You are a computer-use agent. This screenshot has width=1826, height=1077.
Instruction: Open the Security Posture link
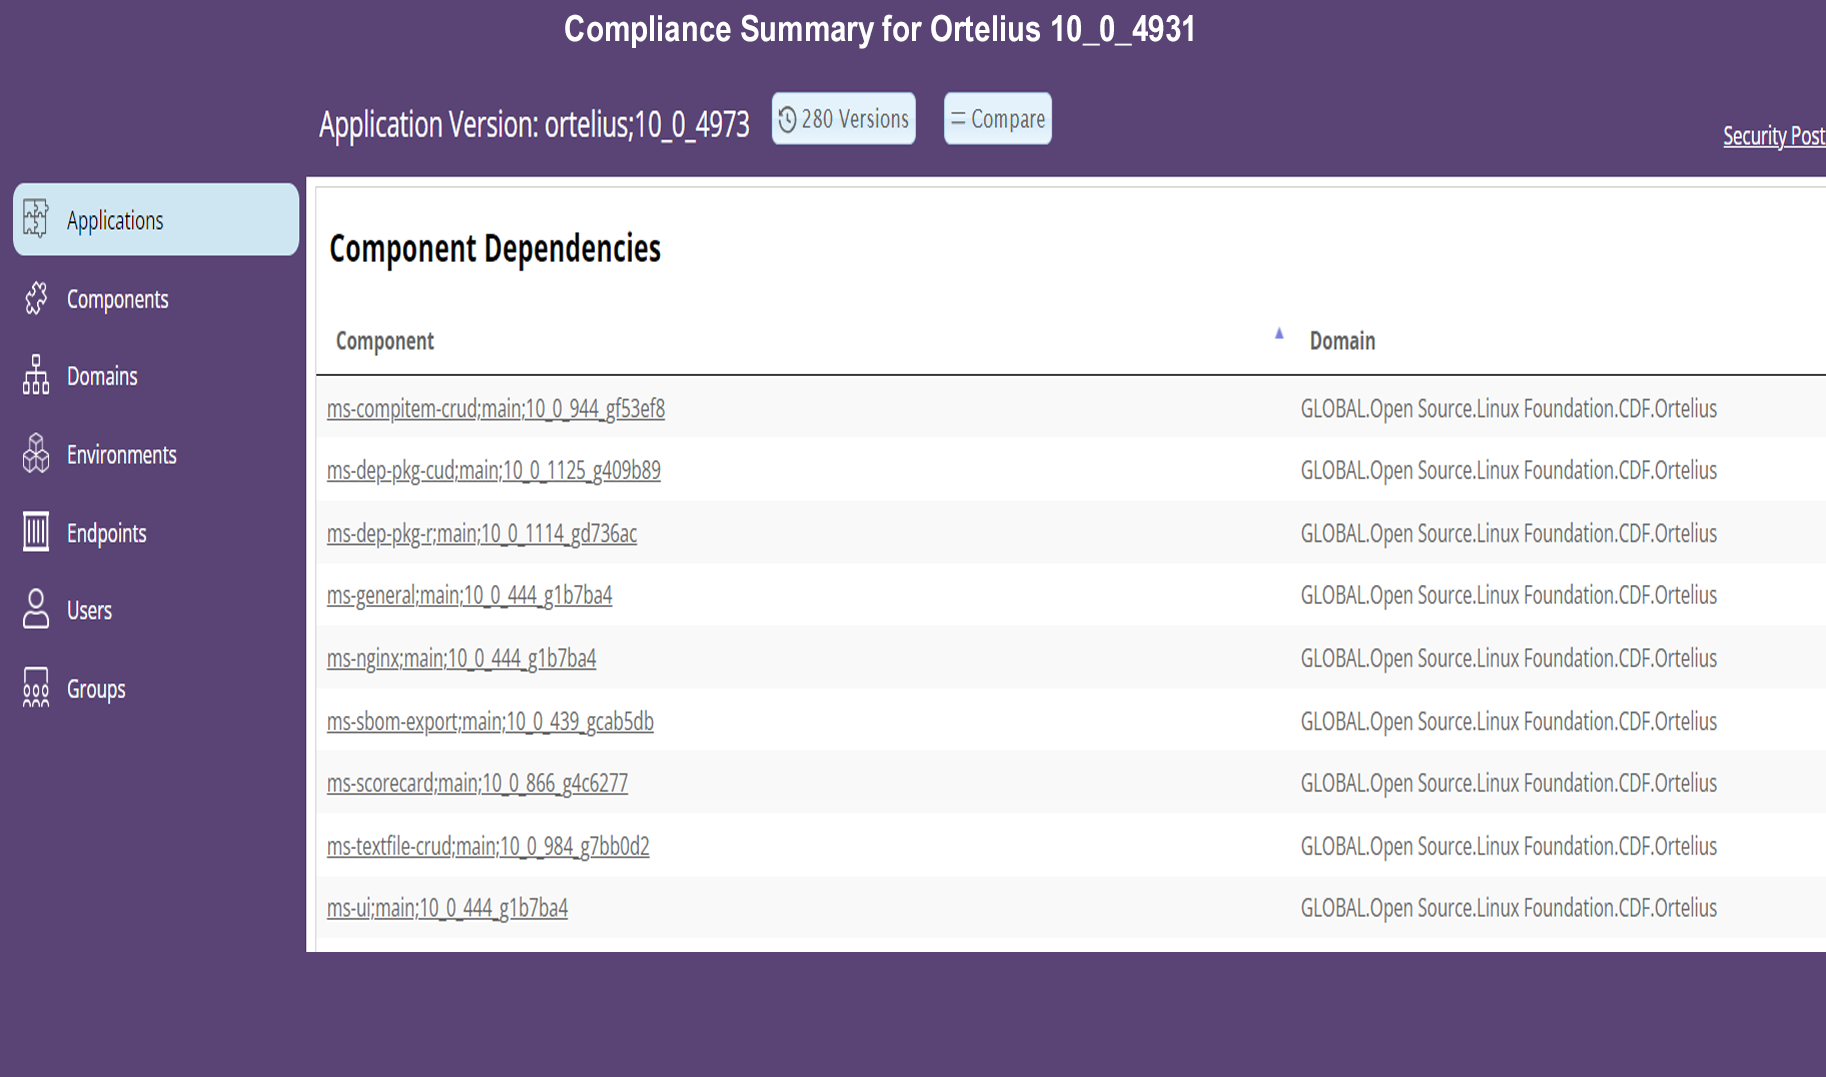click(x=1773, y=136)
